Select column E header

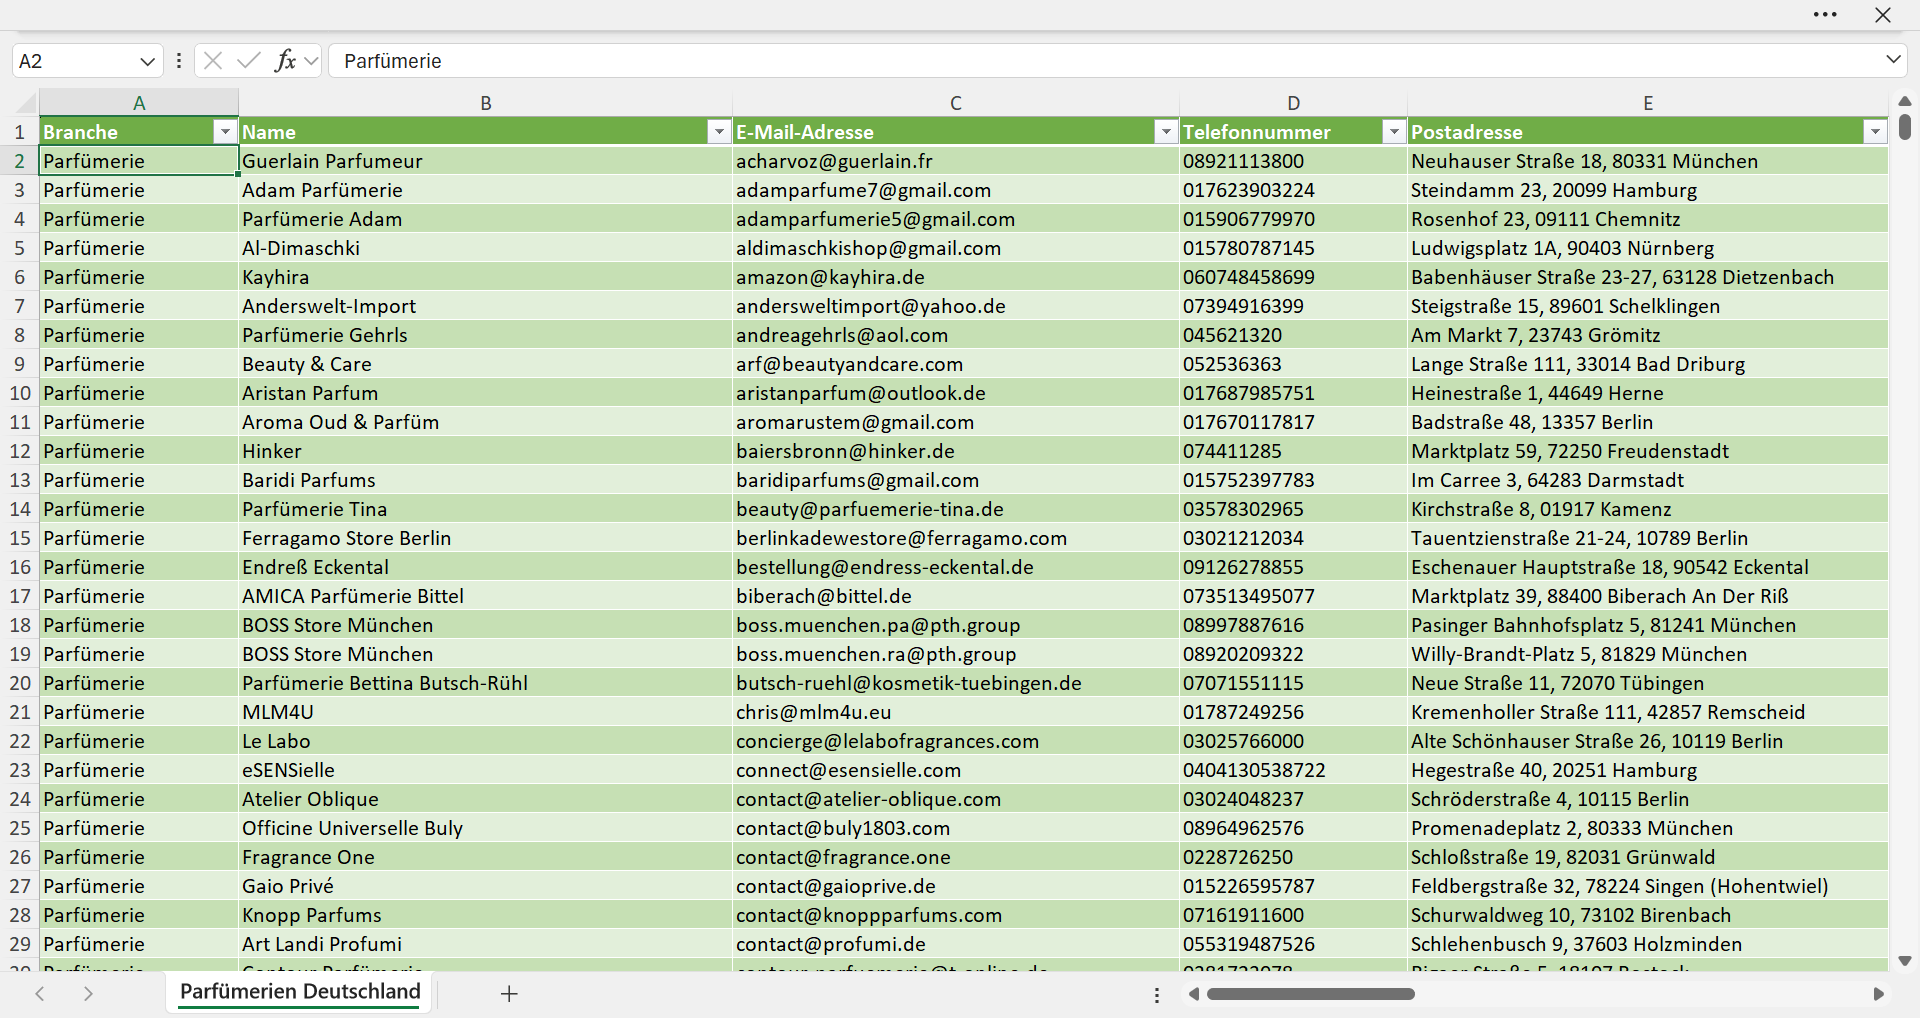pyautogui.click(x=1648, y=103)
